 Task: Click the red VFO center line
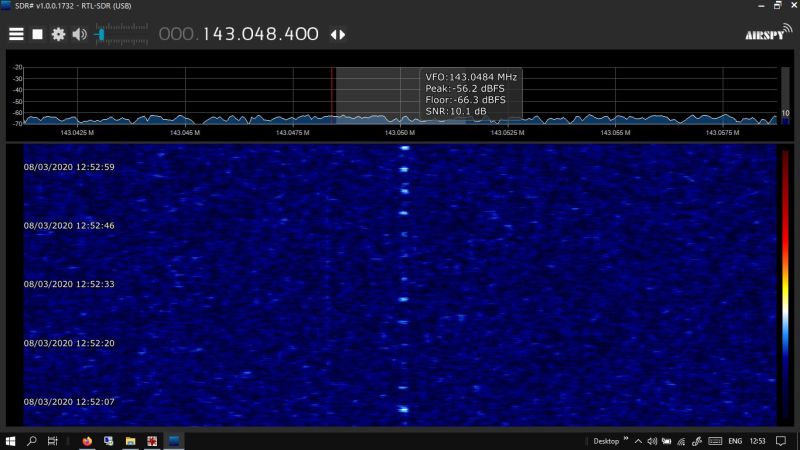click(x=332, y=95)
